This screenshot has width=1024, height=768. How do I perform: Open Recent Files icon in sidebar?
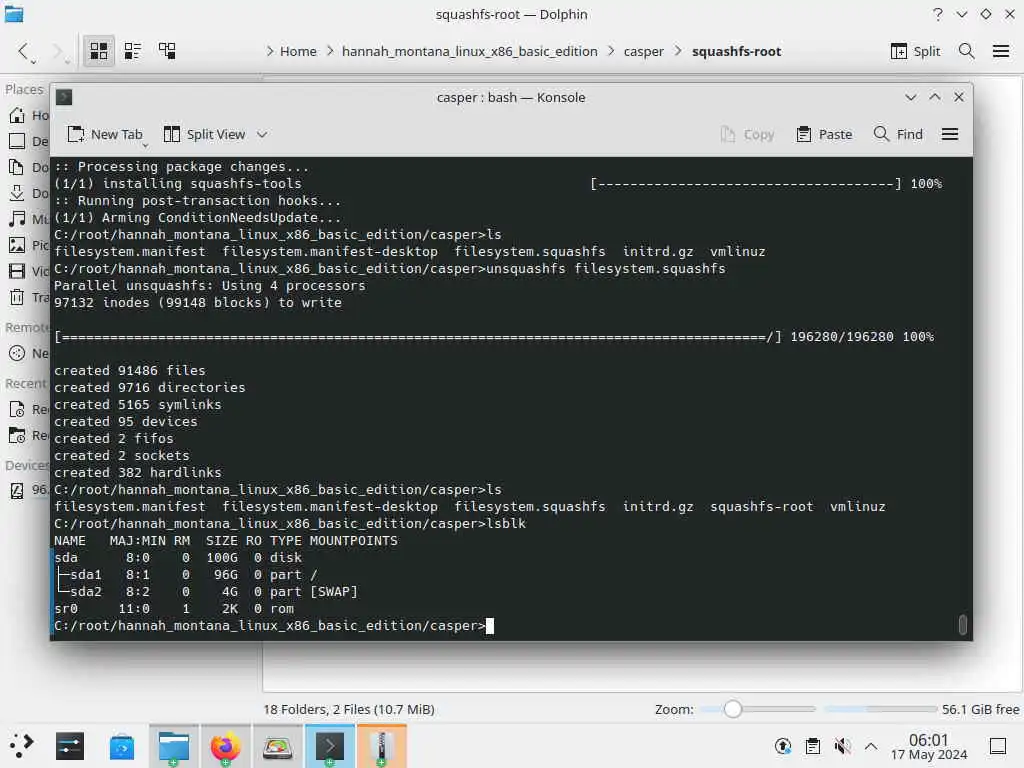tap(17, 409)
